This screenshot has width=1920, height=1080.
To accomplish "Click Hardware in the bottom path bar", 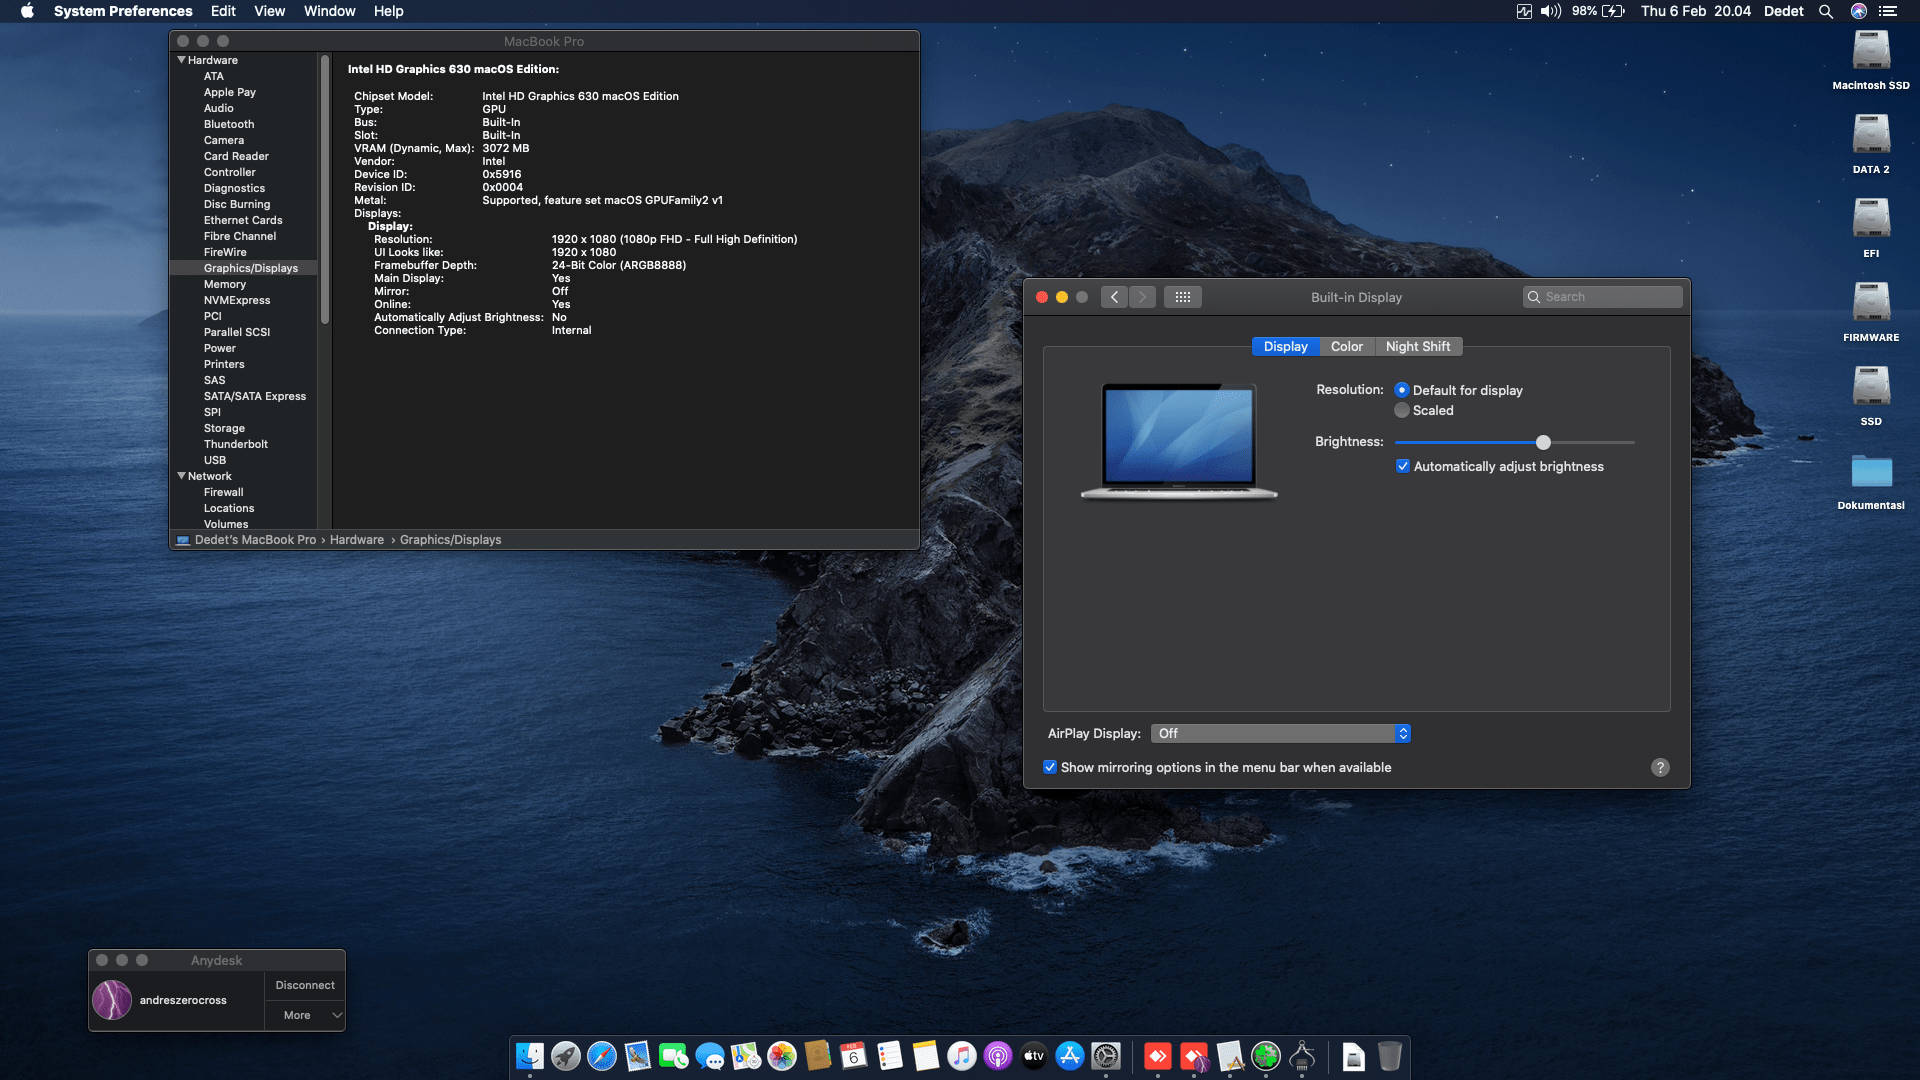I will (357, 540).
